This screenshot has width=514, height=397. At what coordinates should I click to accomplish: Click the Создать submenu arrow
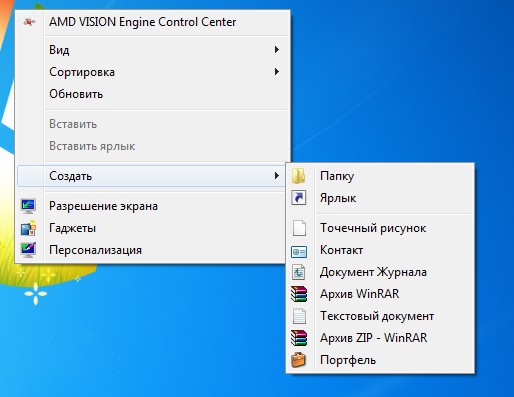(x=276, y=176)
